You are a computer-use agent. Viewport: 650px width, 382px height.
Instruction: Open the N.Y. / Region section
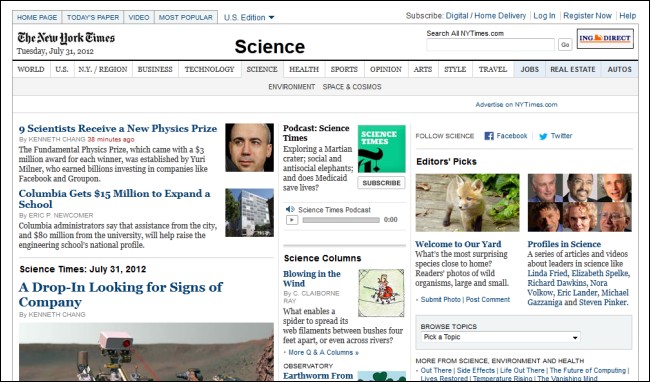[x=103, y=69]
